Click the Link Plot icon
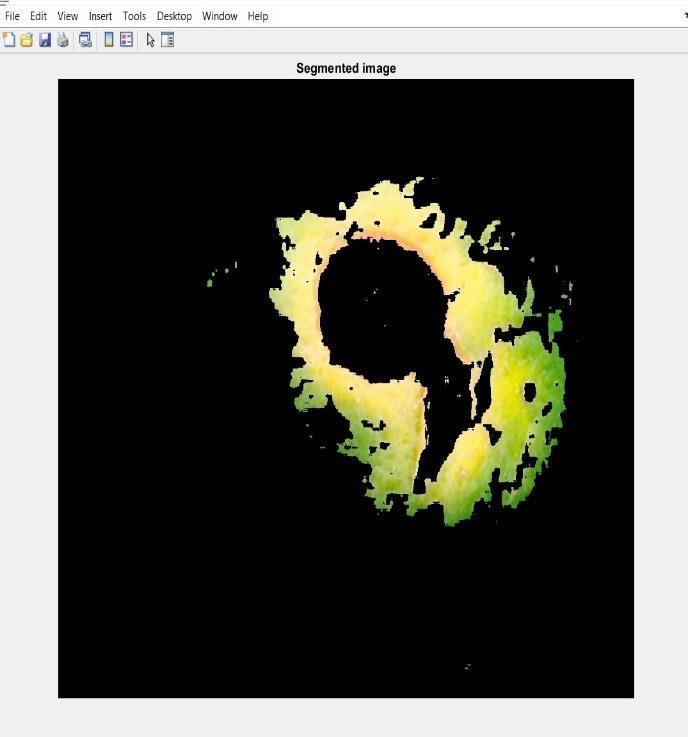Viewport: 688px width, 737px height. (x=85, y=40)
